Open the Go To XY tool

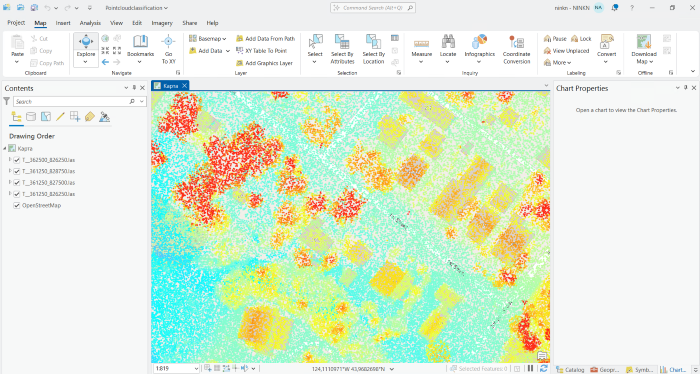point(168,49)
